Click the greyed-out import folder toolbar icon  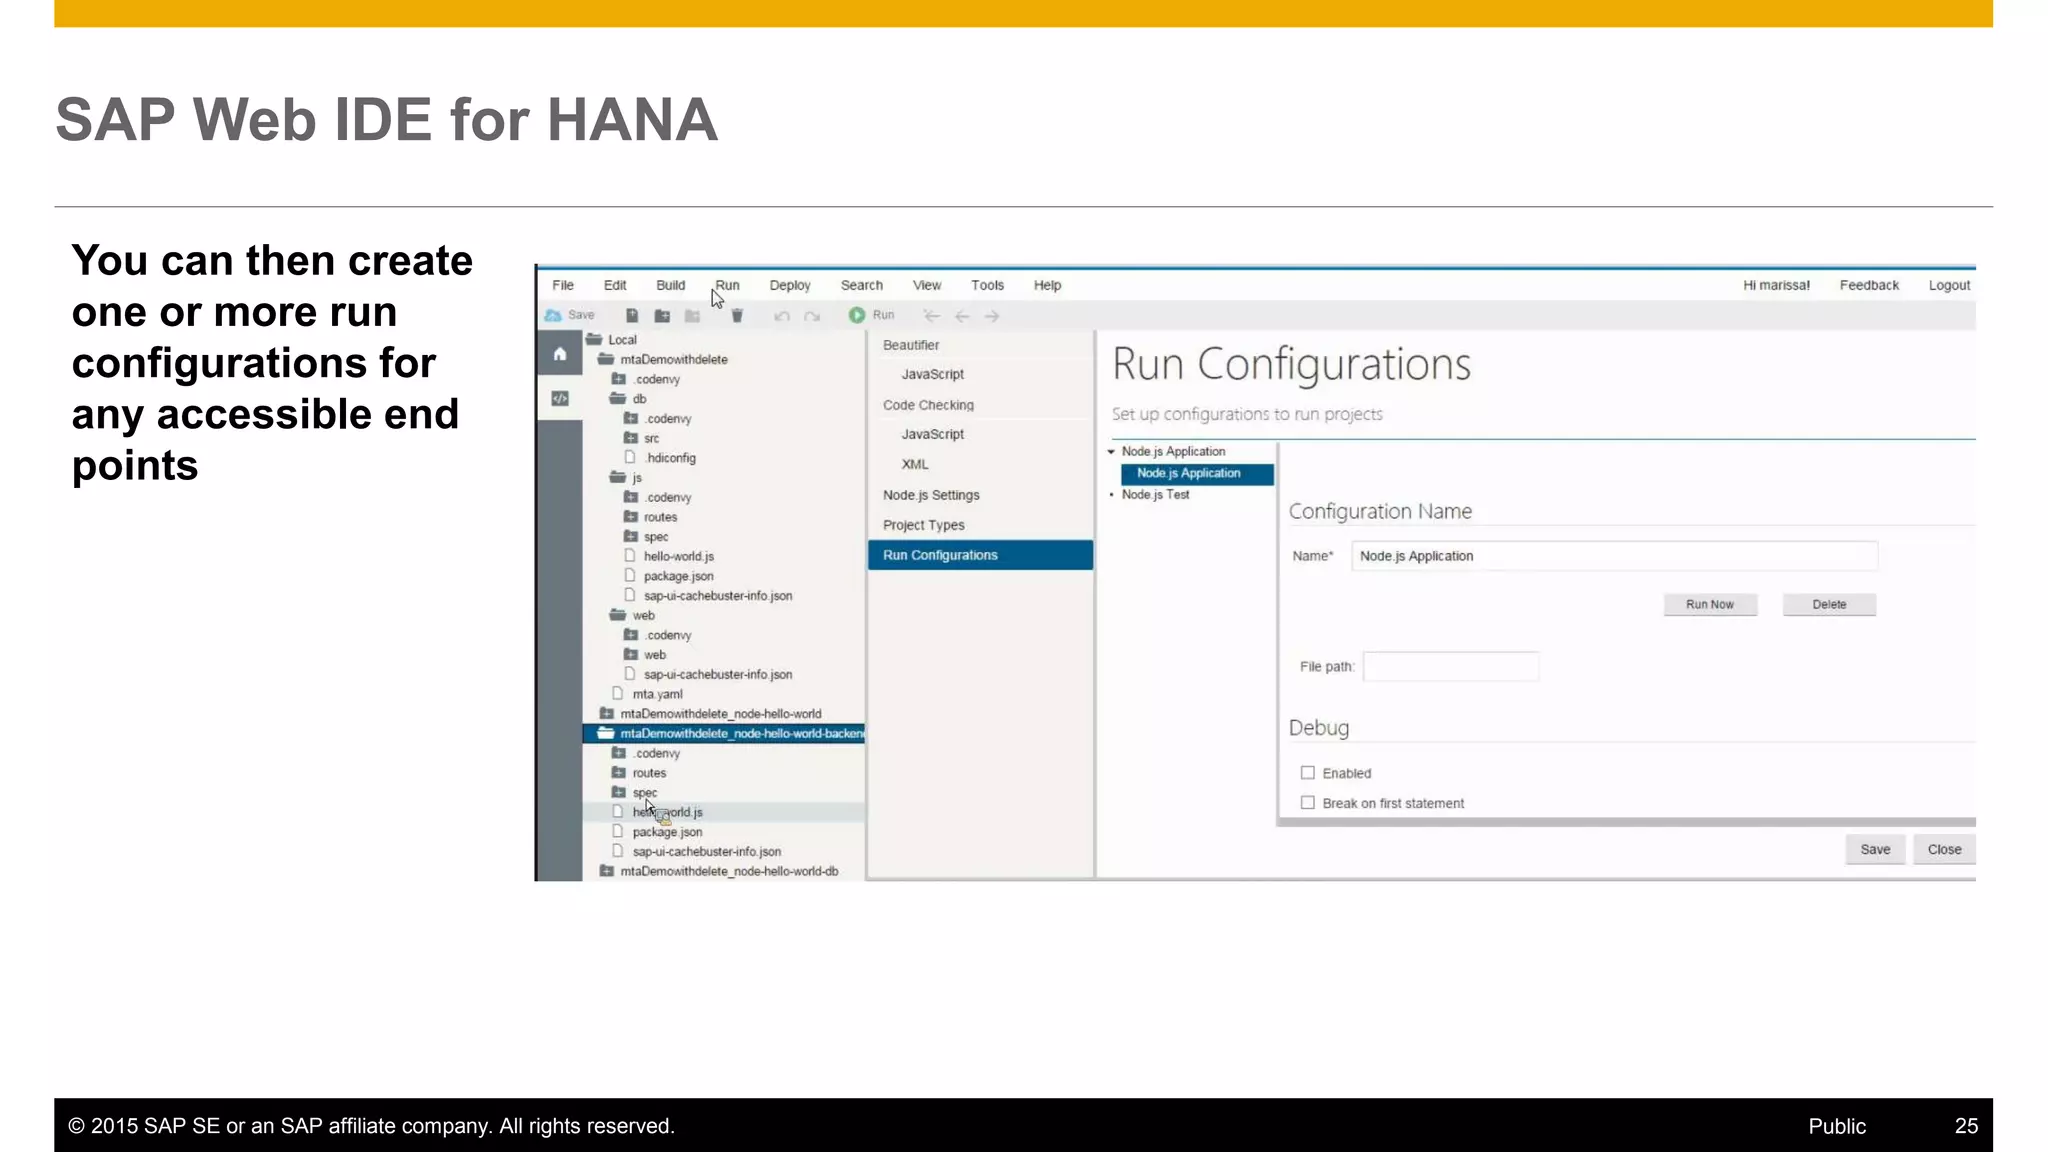[x=692, y=316]
